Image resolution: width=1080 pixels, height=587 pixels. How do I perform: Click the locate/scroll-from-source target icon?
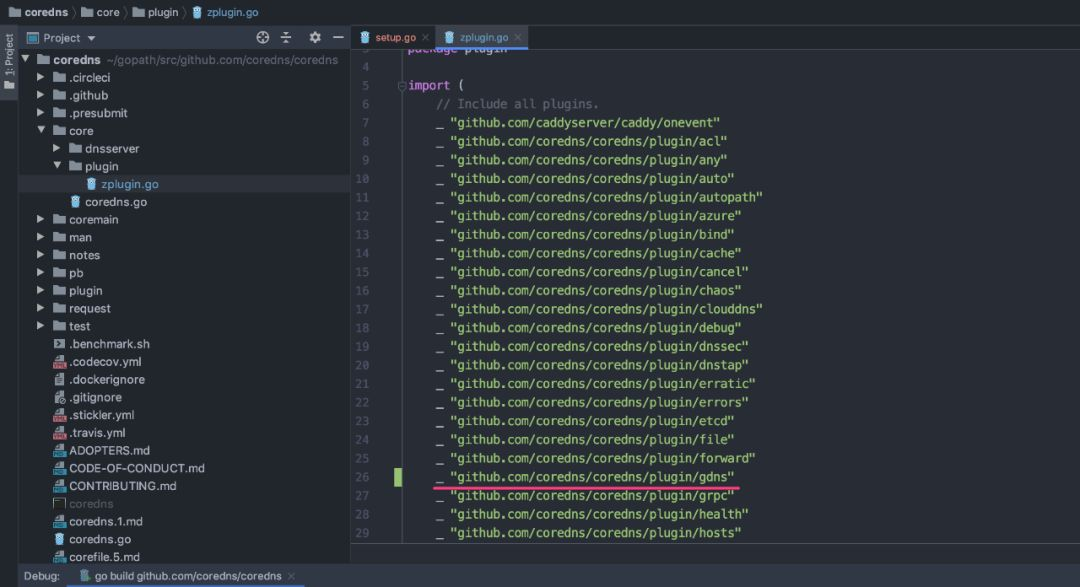tap(263, 38)
